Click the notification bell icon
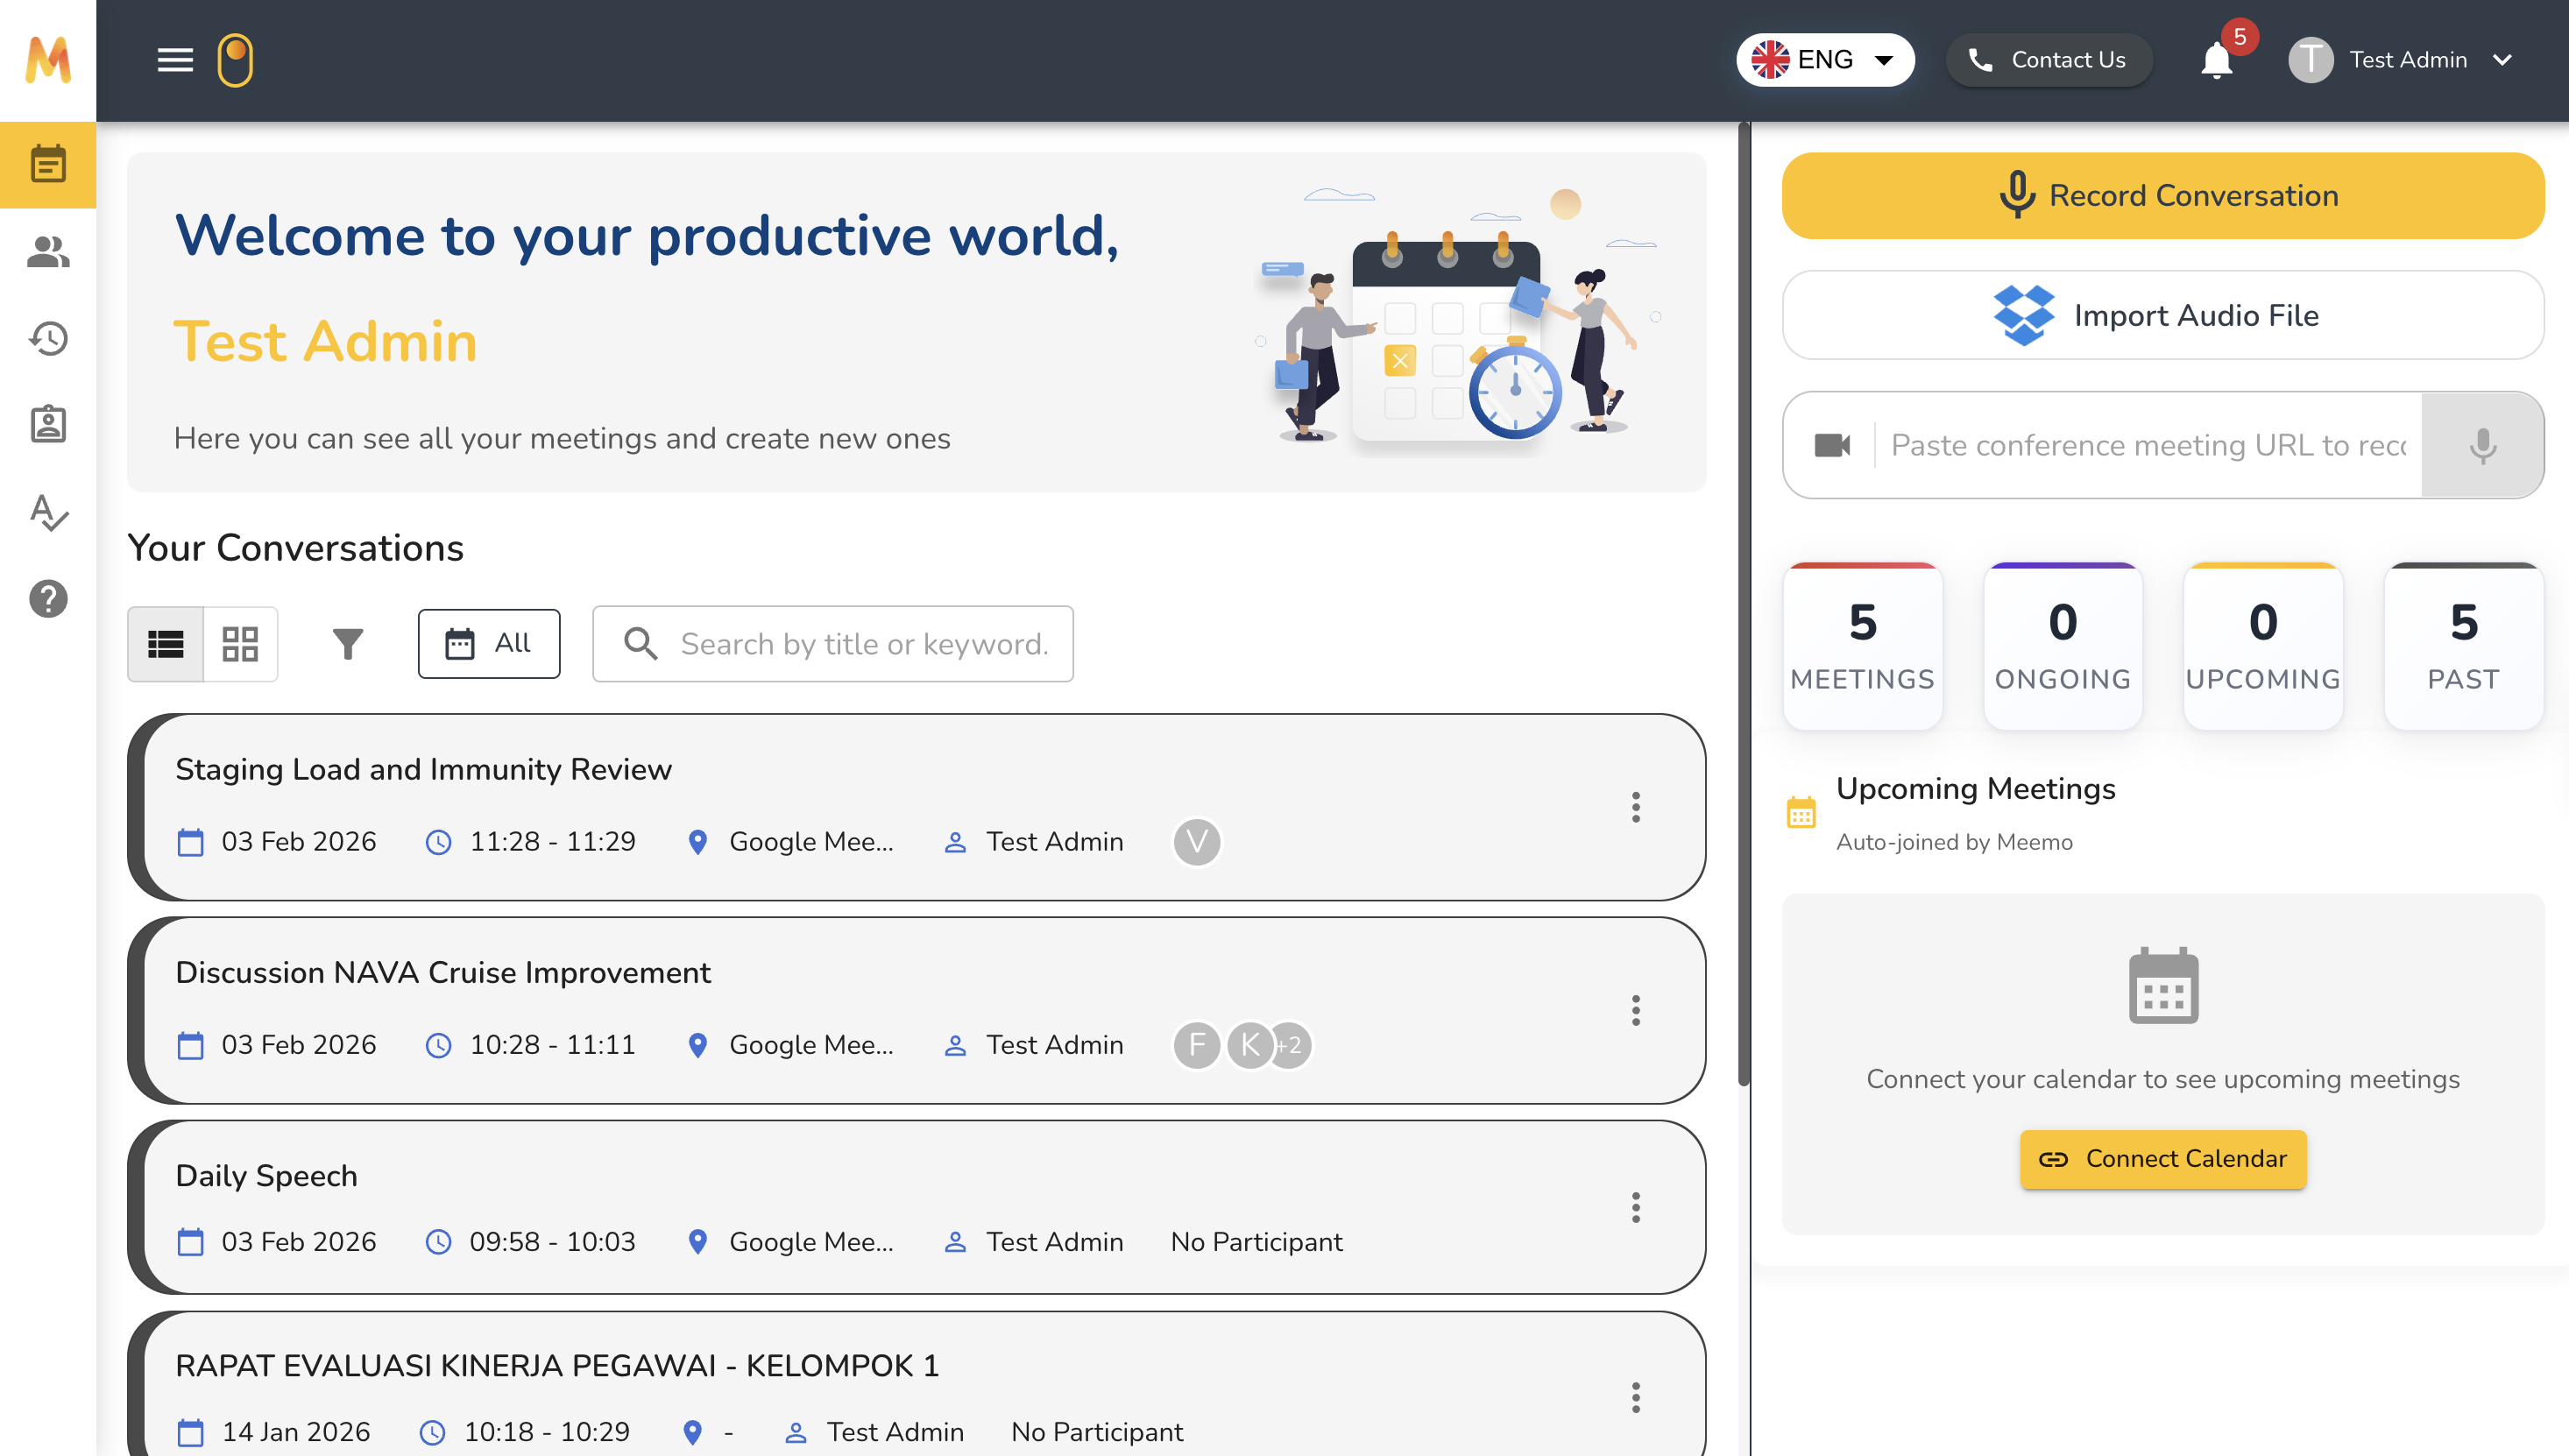 pos(2216,61)
